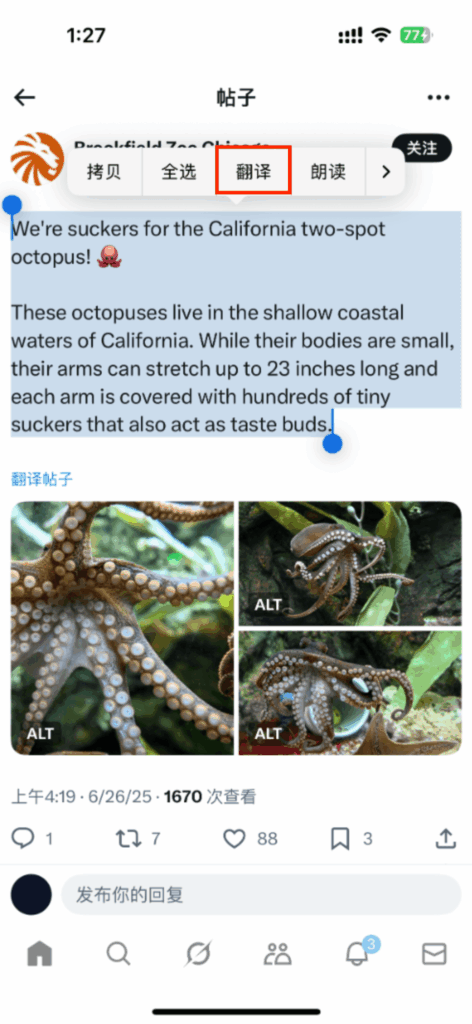
Task: Choose 翻译 in the selection menu
Action: pos(253,172)
